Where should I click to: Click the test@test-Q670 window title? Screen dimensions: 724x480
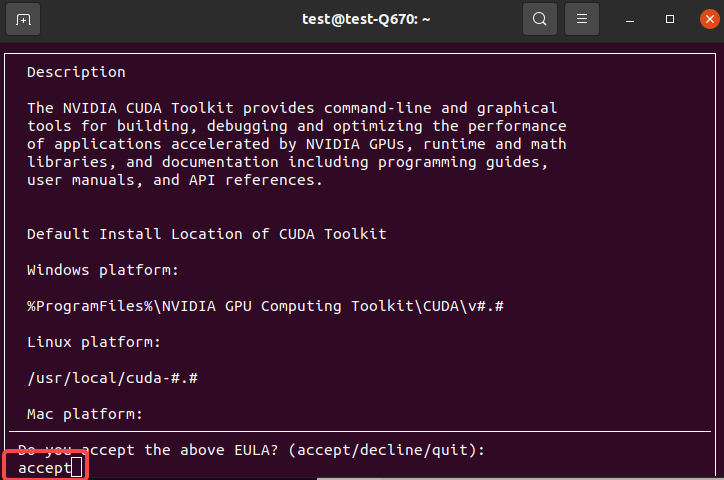point(366,19)
